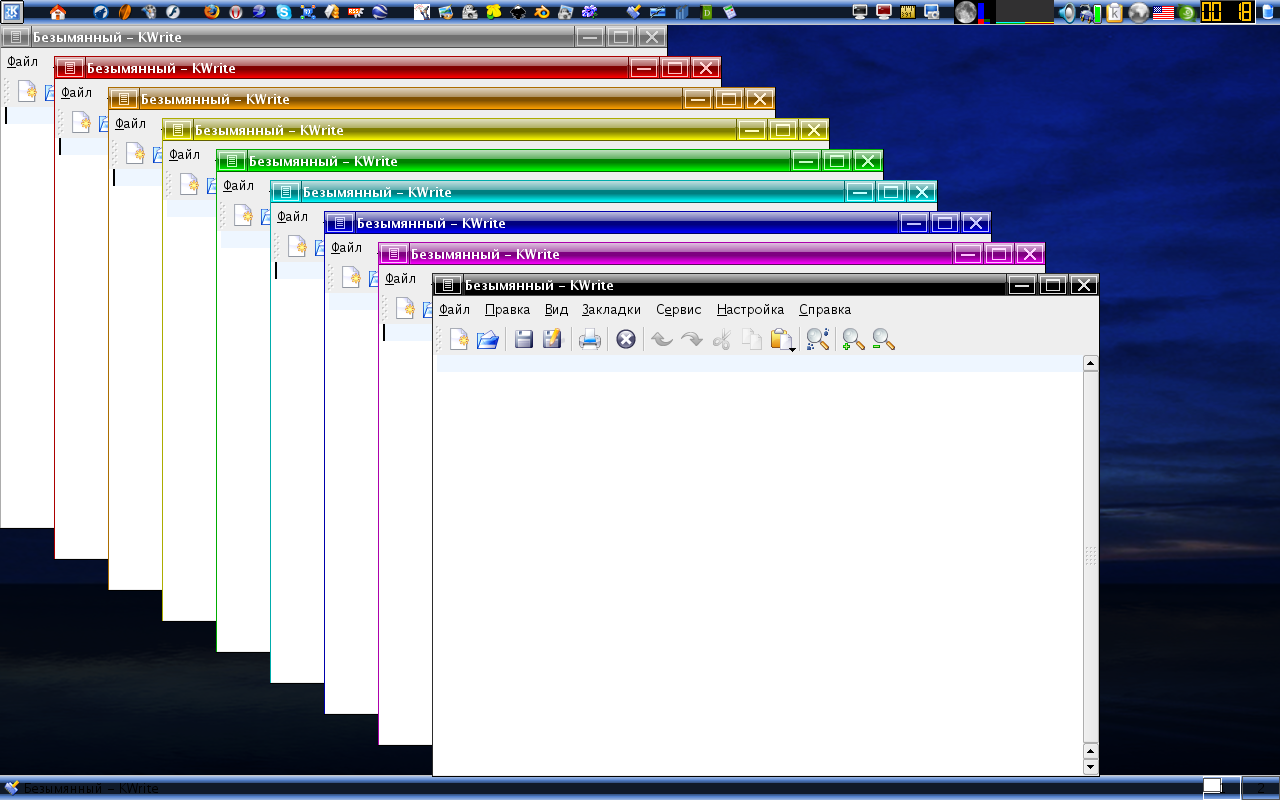The height and width of the screenshot is (800, 1280).
Task: Click the Redo arrow icon
Action: tap(691, 340)
